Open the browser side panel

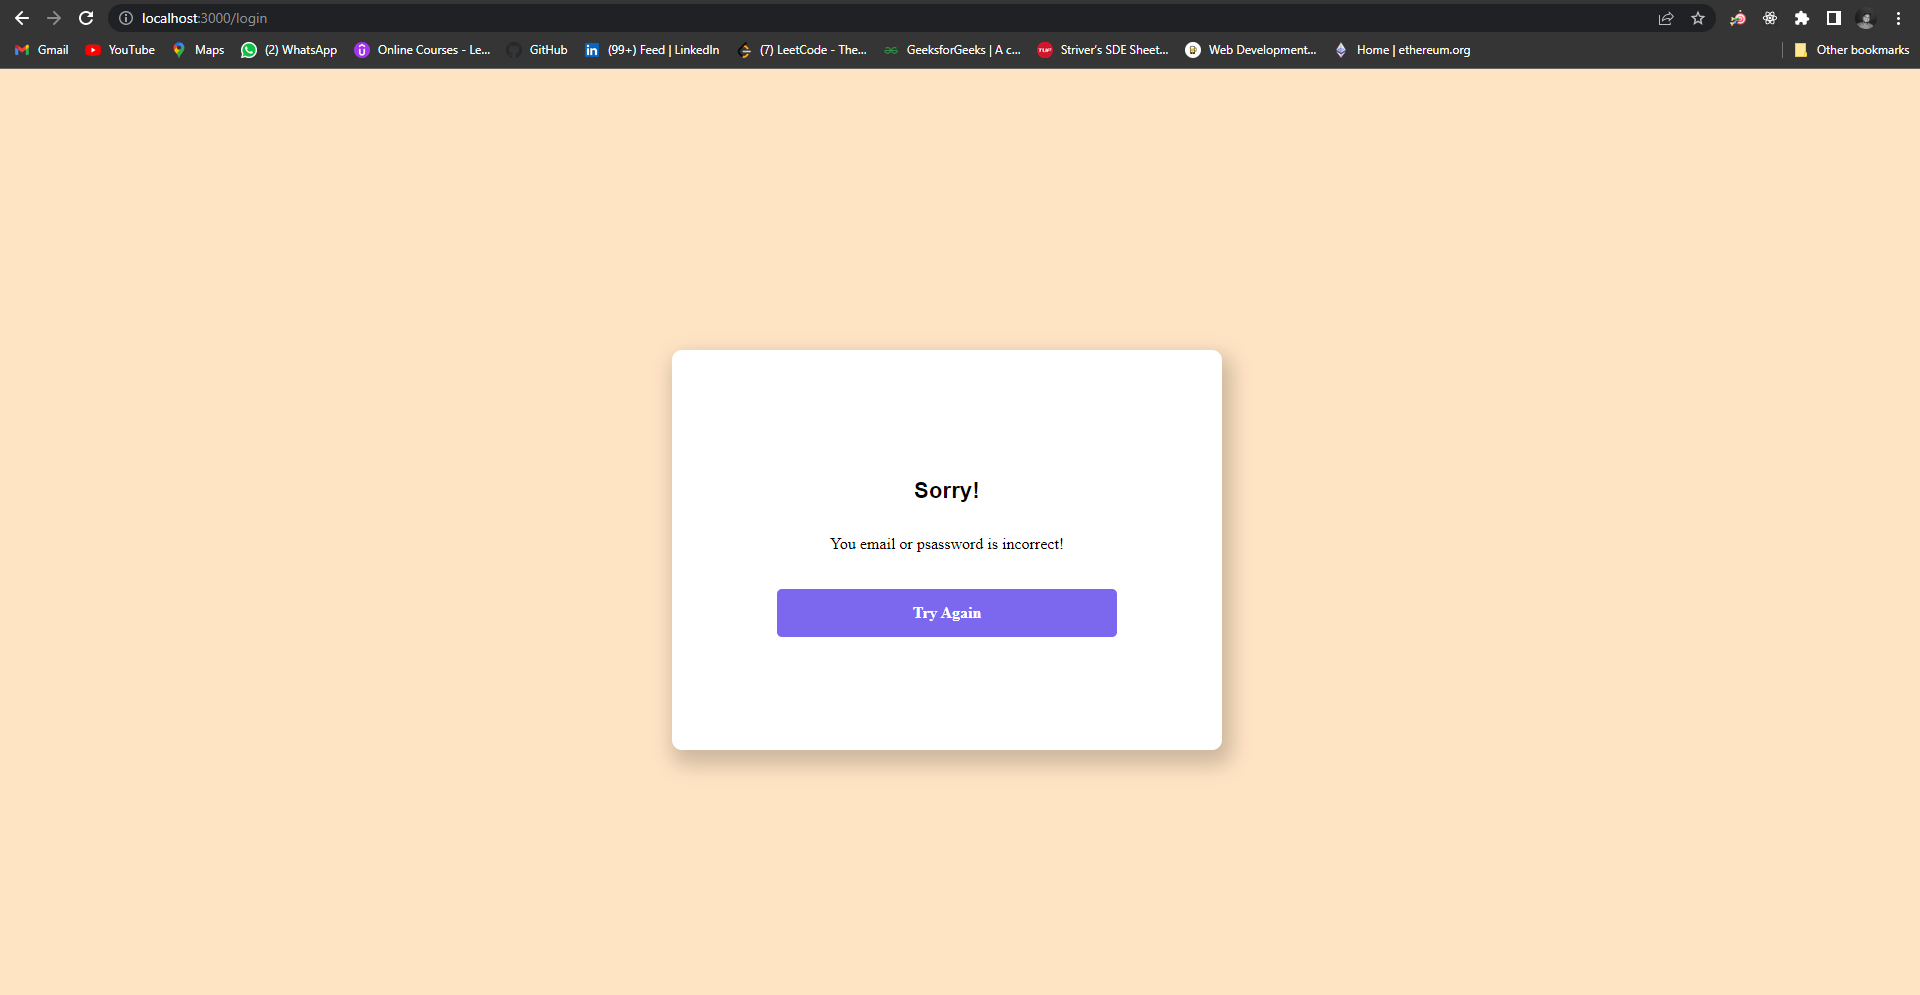point(1835,18)
